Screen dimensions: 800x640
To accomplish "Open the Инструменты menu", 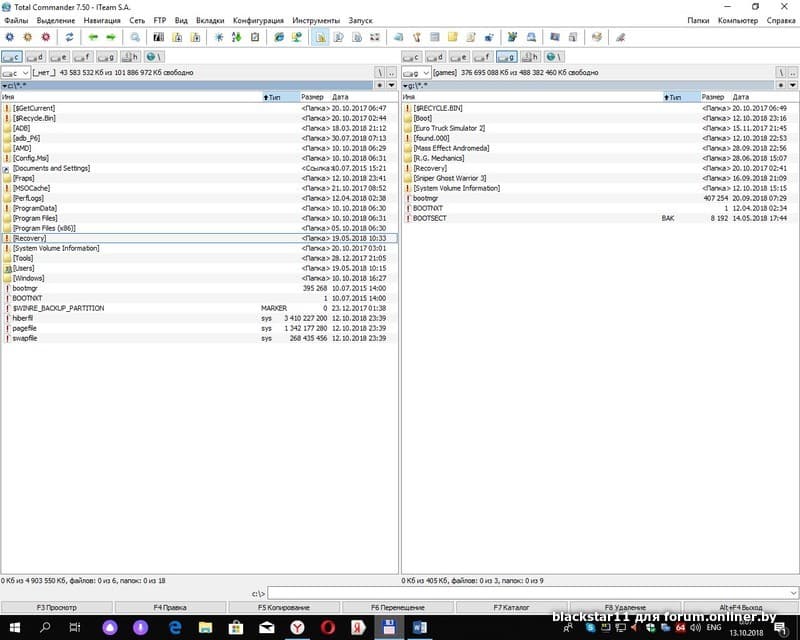I will click(x=316, y=20).
